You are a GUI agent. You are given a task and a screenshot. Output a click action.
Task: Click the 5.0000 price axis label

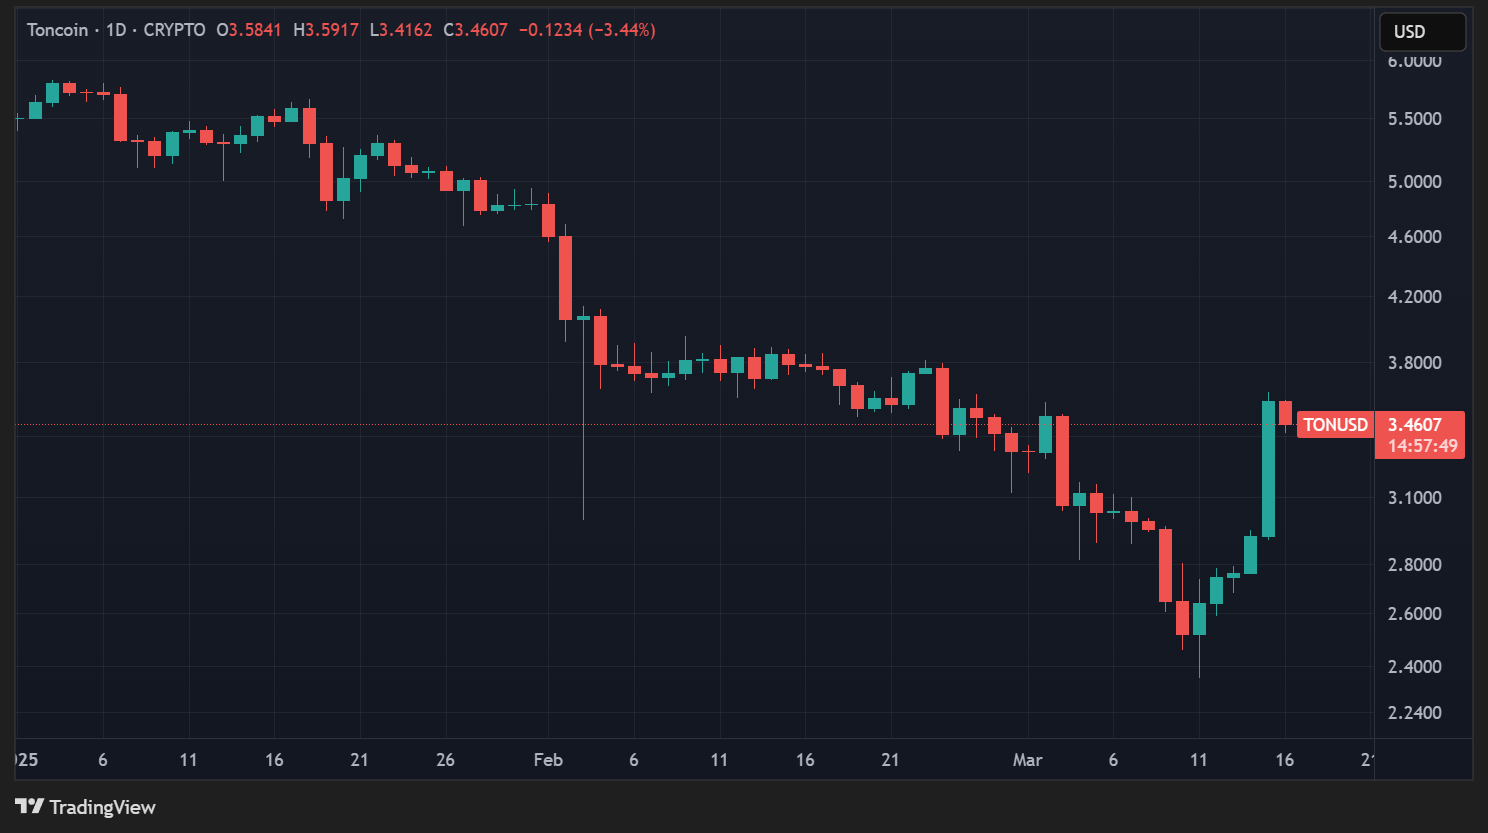tap(1414, 182)
